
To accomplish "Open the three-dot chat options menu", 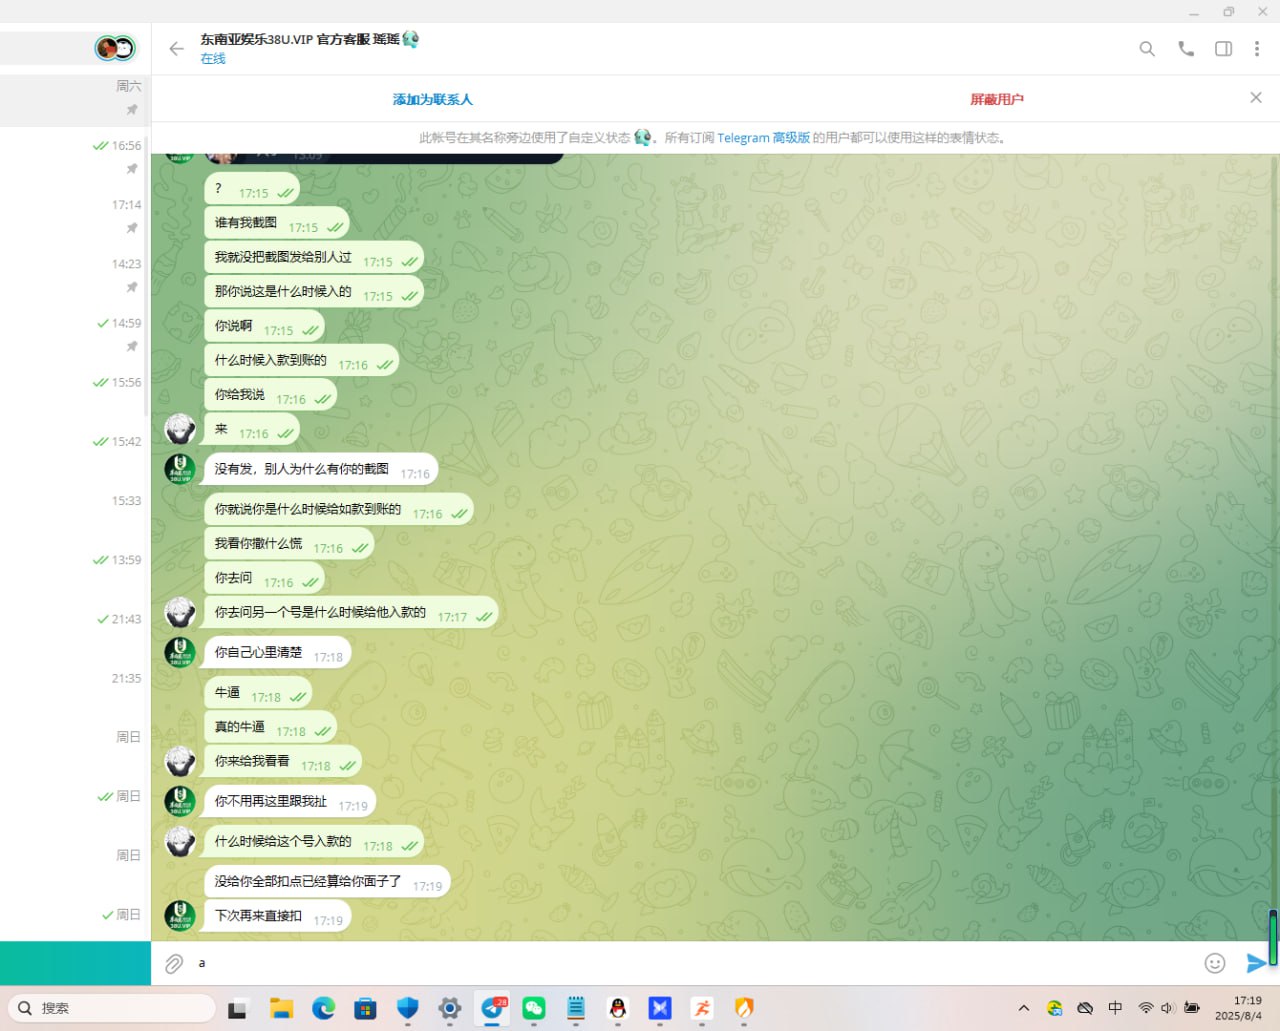I will [x=1257, y=49].
